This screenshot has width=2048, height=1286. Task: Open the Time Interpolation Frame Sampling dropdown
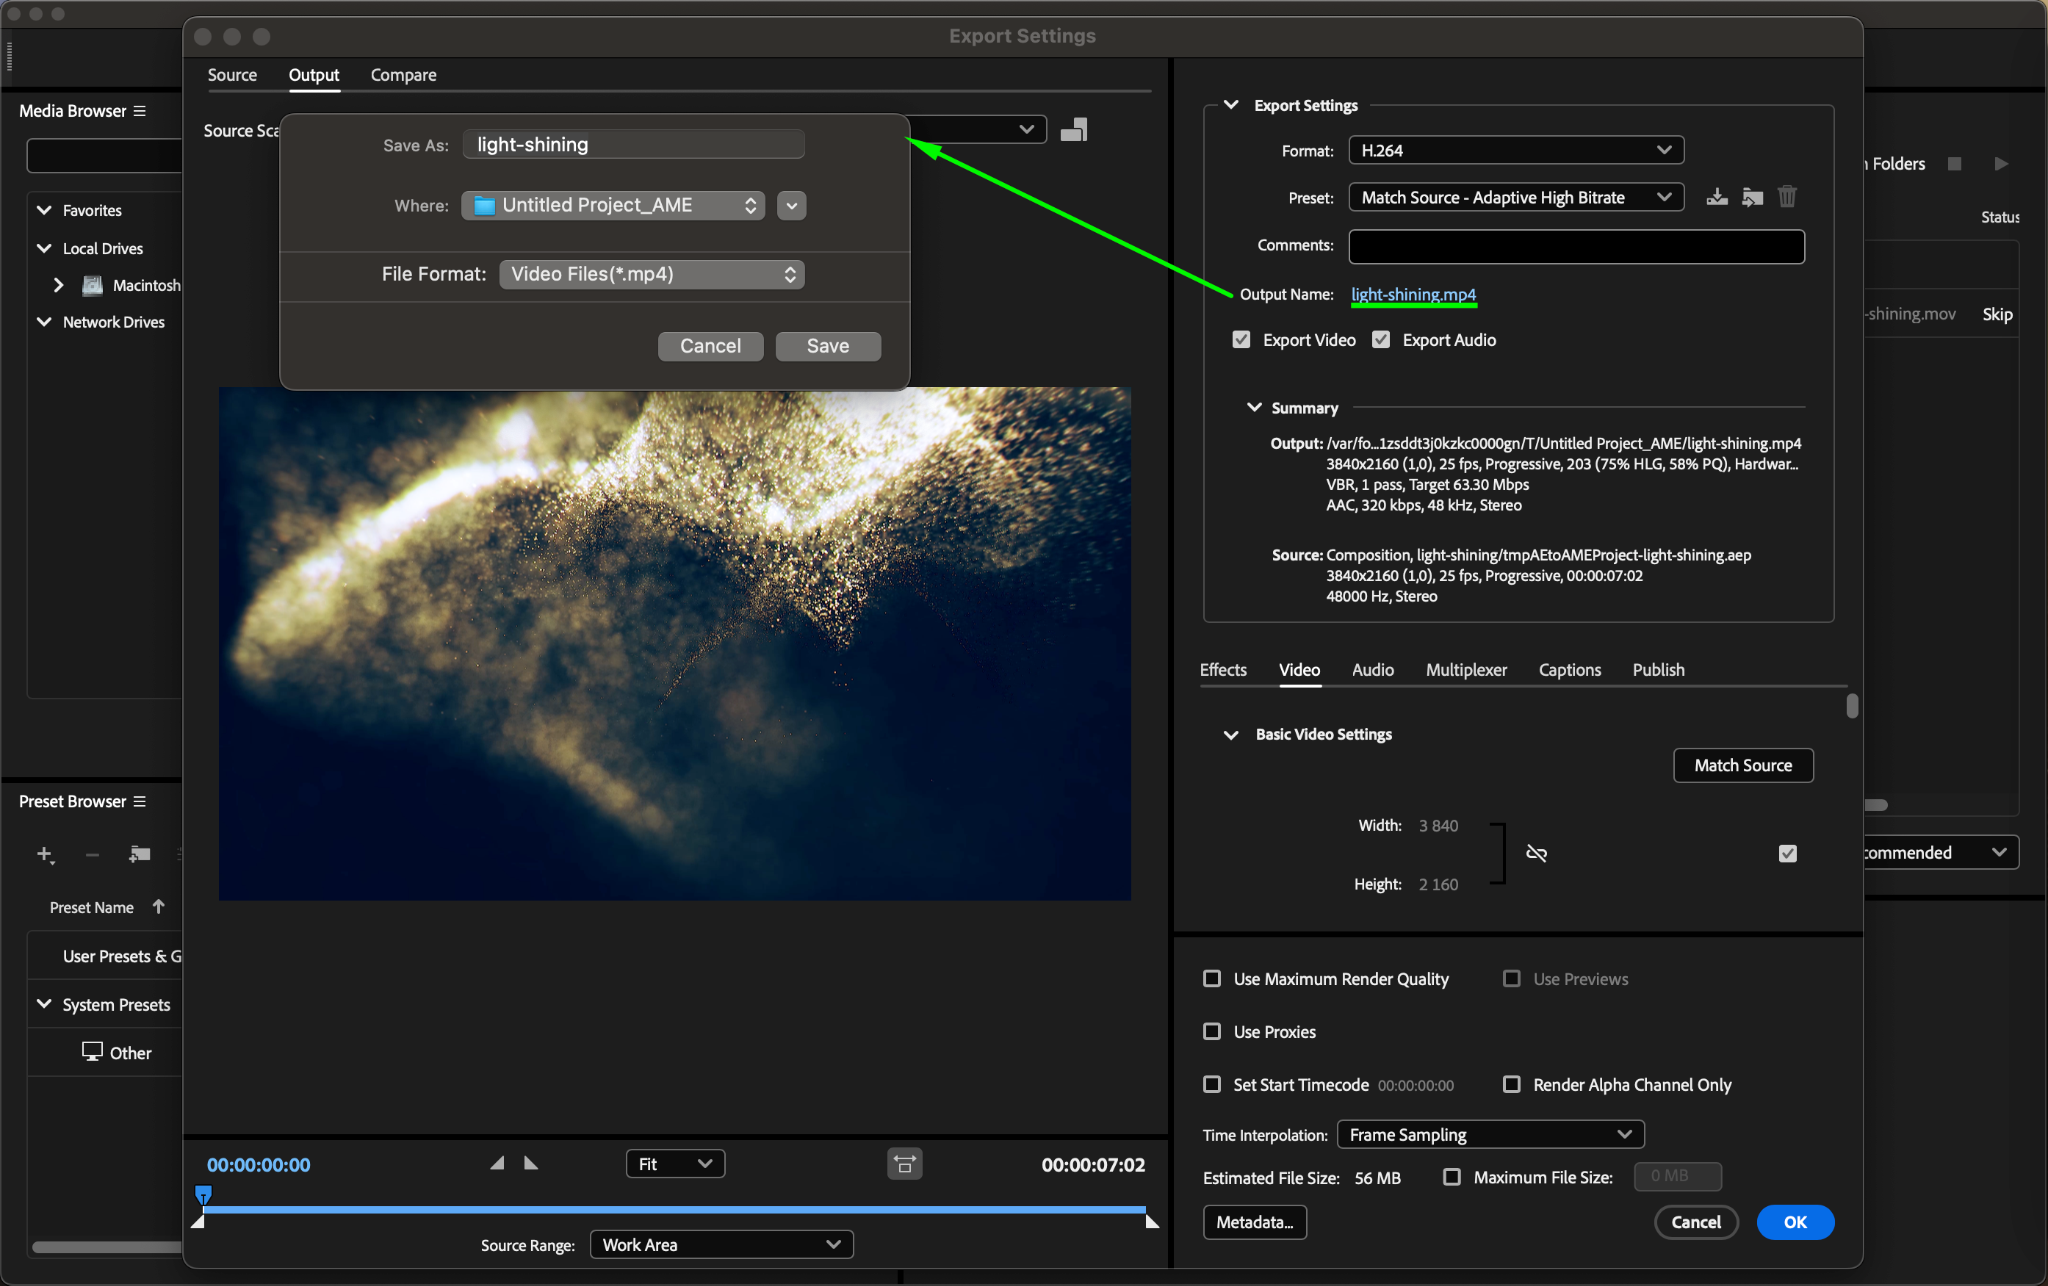pos(1490,1135)
